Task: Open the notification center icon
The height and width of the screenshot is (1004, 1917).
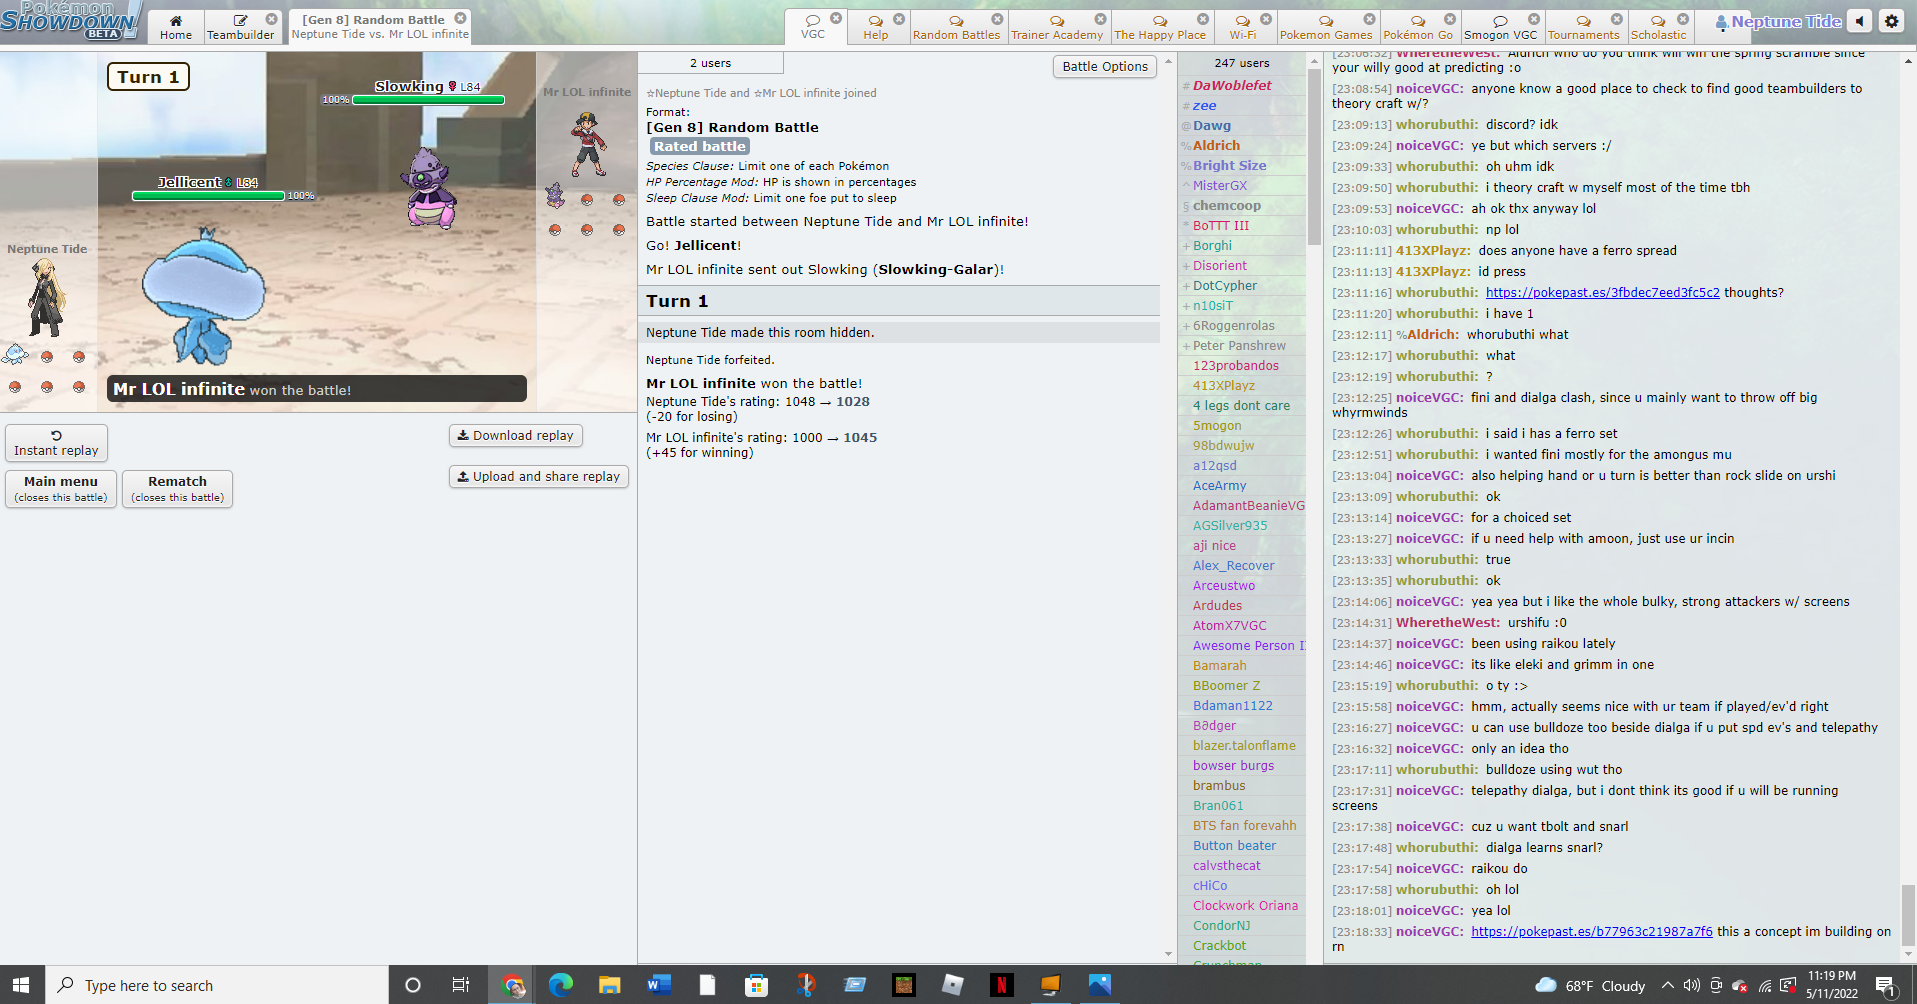Action: tap(1885, 985)
